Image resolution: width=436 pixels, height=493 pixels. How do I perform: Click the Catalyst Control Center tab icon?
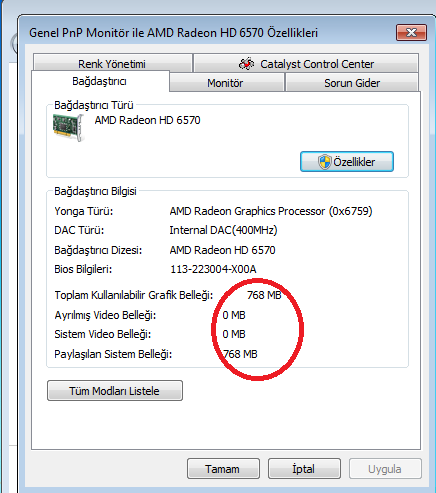coord(246,63)
